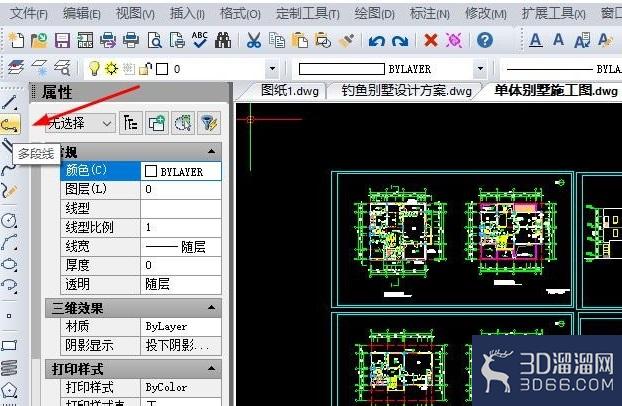Toggle layer on/off light bulb
This screenshot has height=406, width=622.
coord(94,68)
